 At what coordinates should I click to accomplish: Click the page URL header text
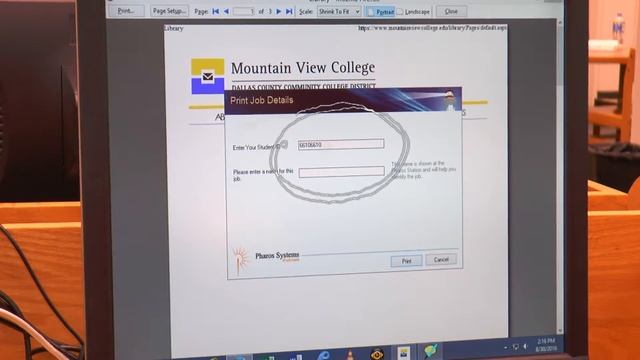(x=433, y=28)
